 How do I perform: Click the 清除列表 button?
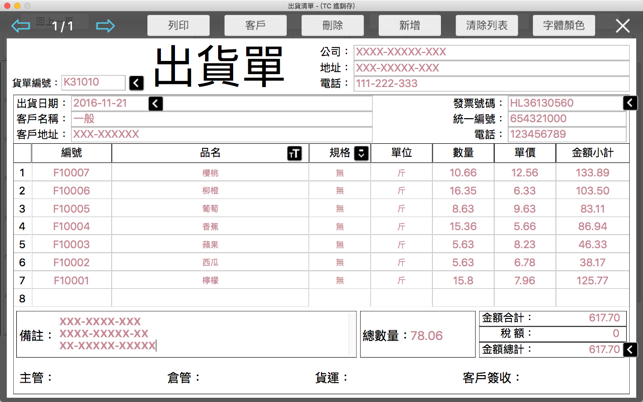point(487,25)
